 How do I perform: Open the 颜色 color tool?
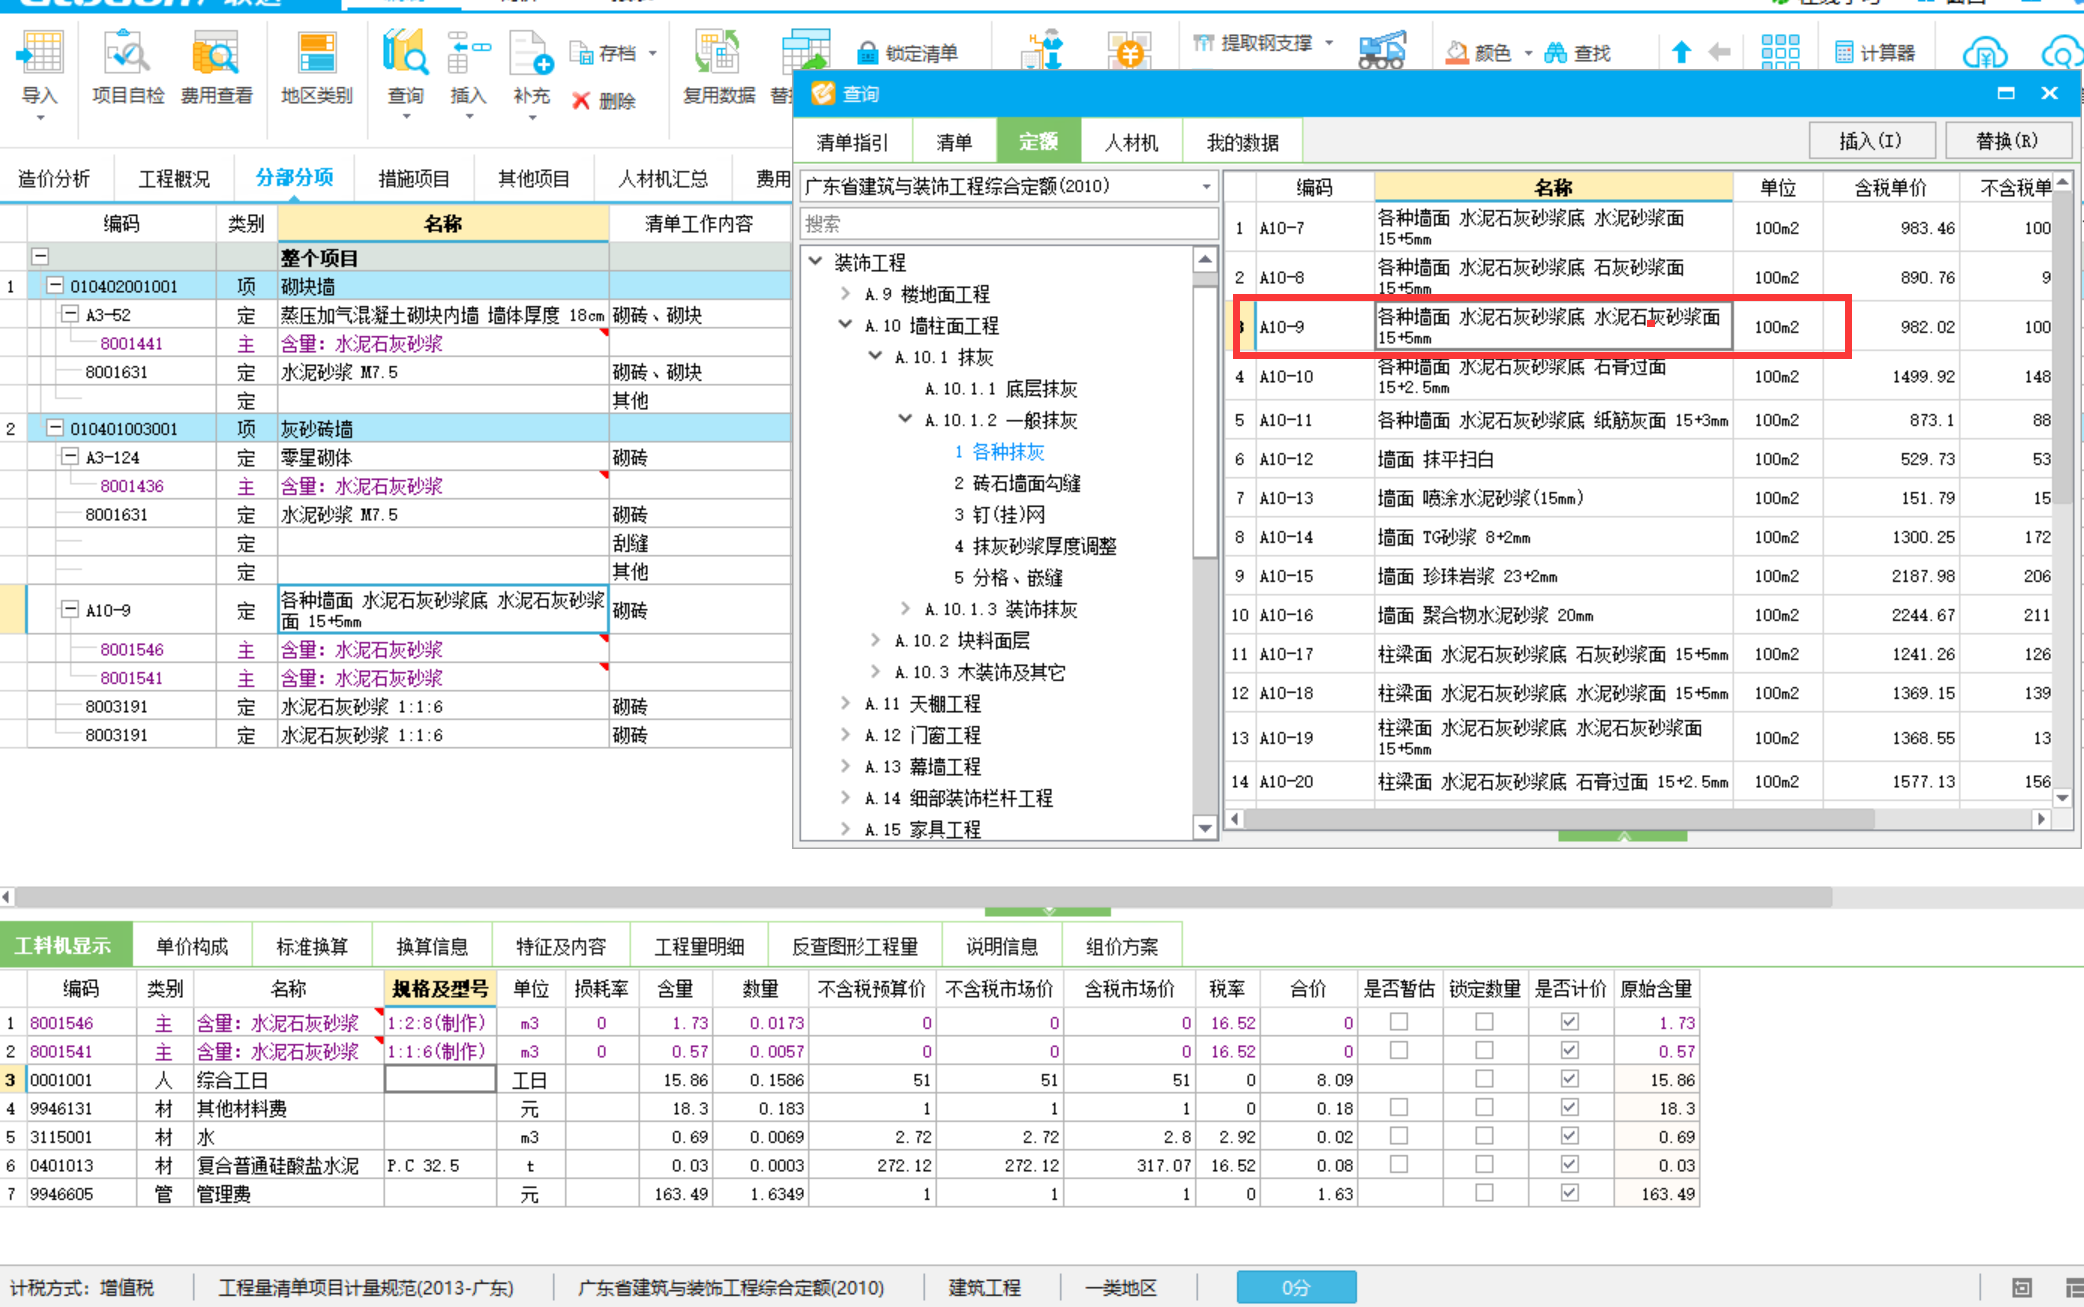[1479, 53]
